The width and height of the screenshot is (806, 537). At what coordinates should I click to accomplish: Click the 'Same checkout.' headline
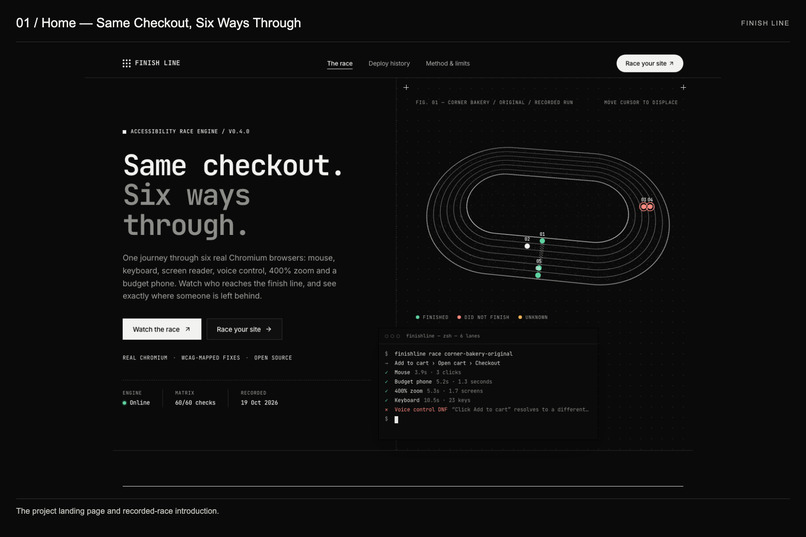coord(233,165)
